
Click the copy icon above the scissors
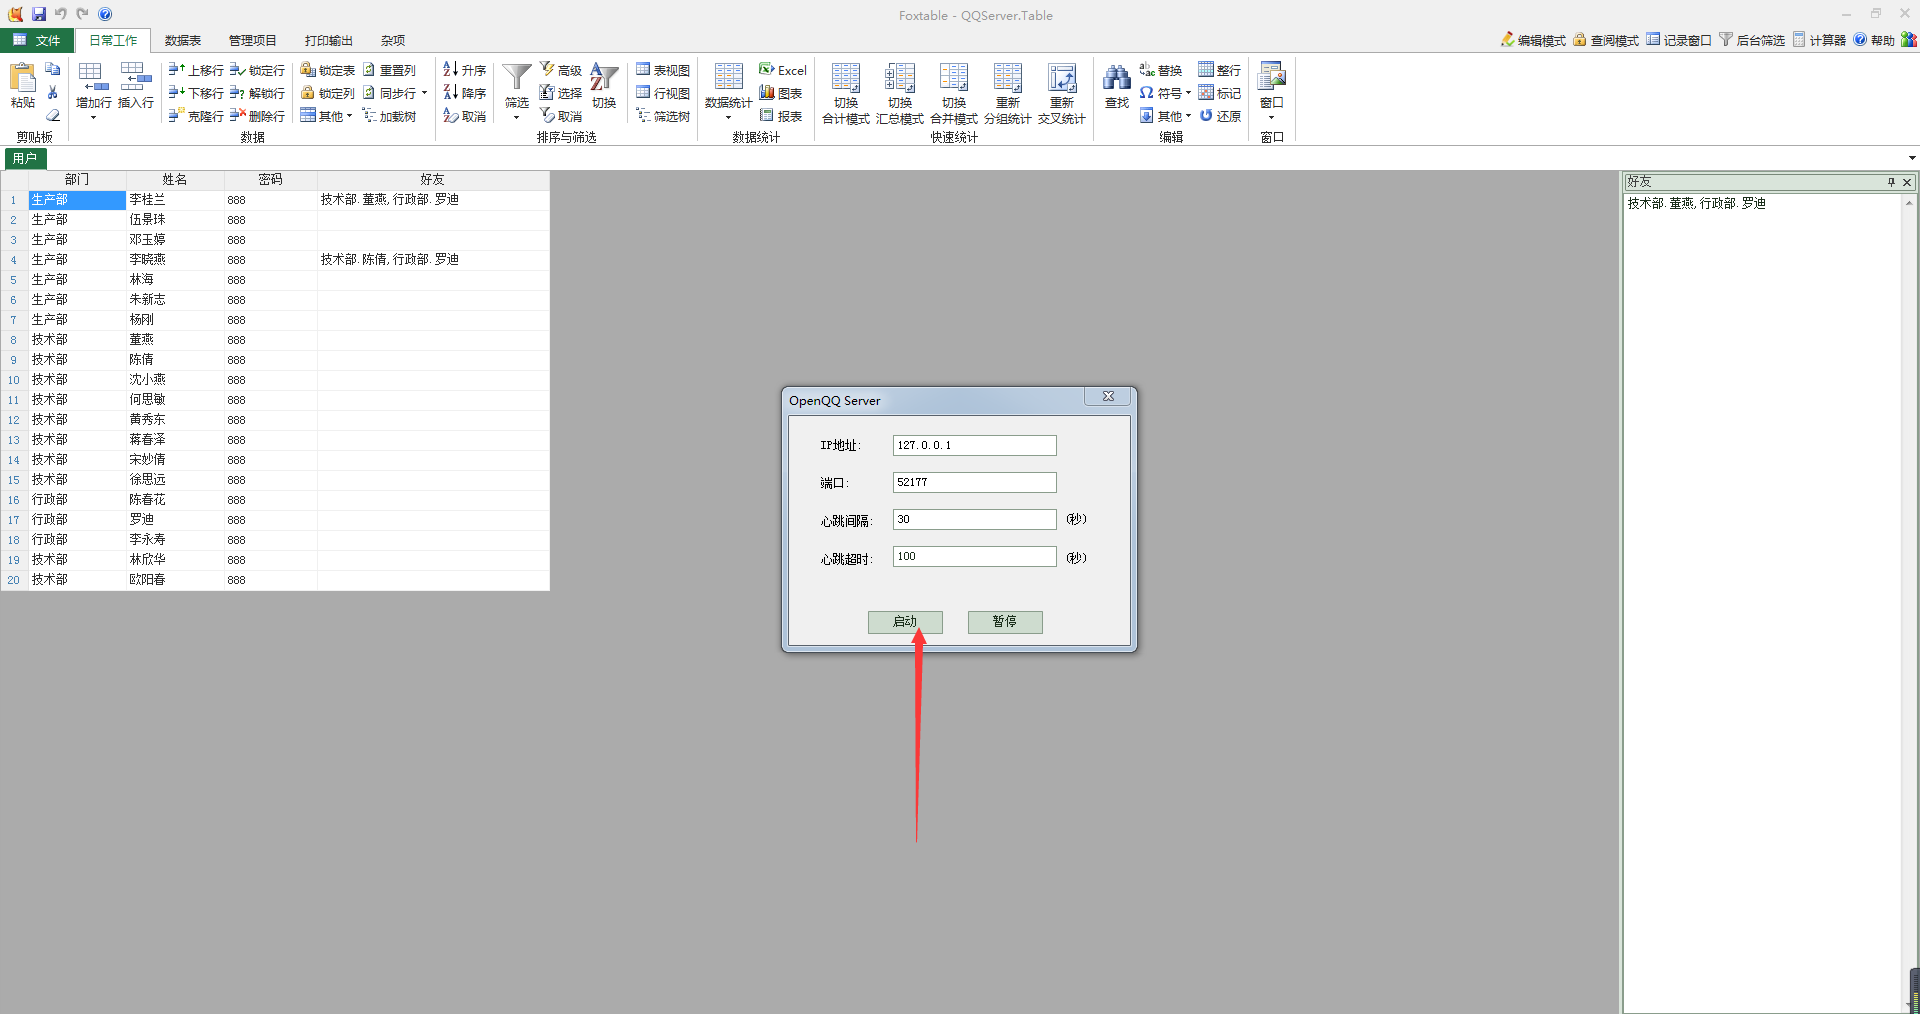click(x=53, y=69)
